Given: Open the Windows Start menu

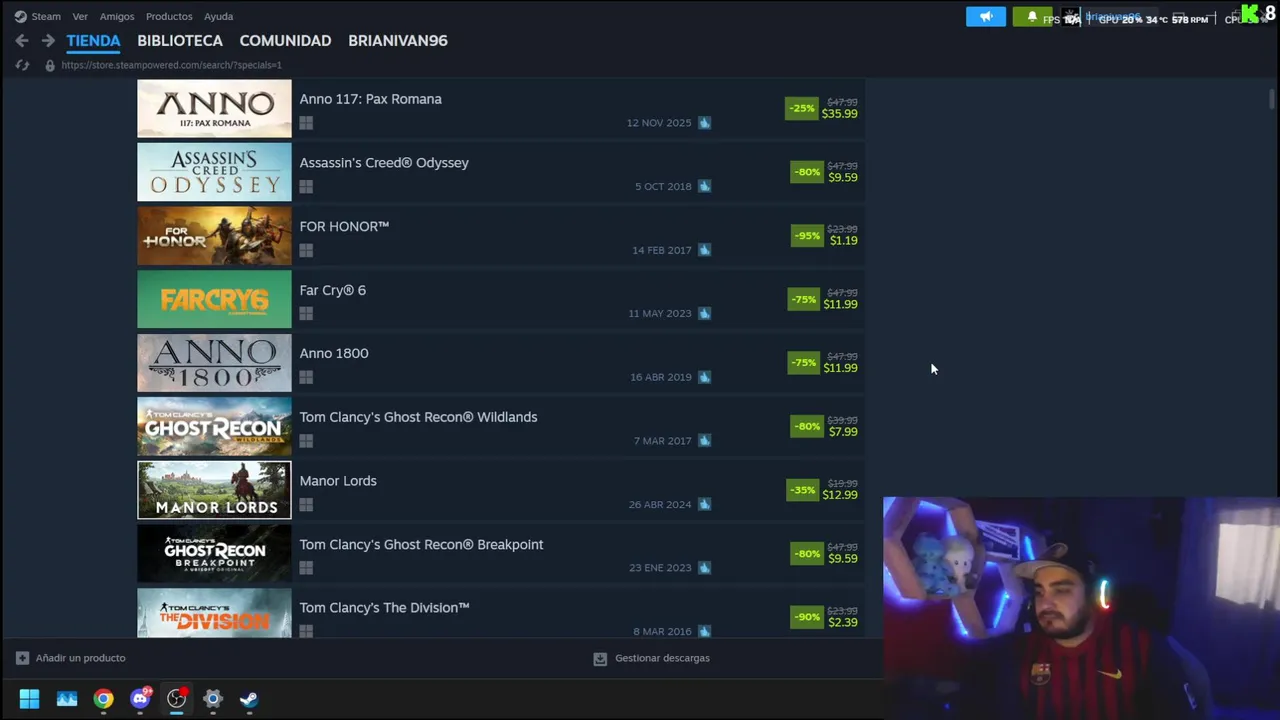Looking at the screenshot, I should click(29, 699).
